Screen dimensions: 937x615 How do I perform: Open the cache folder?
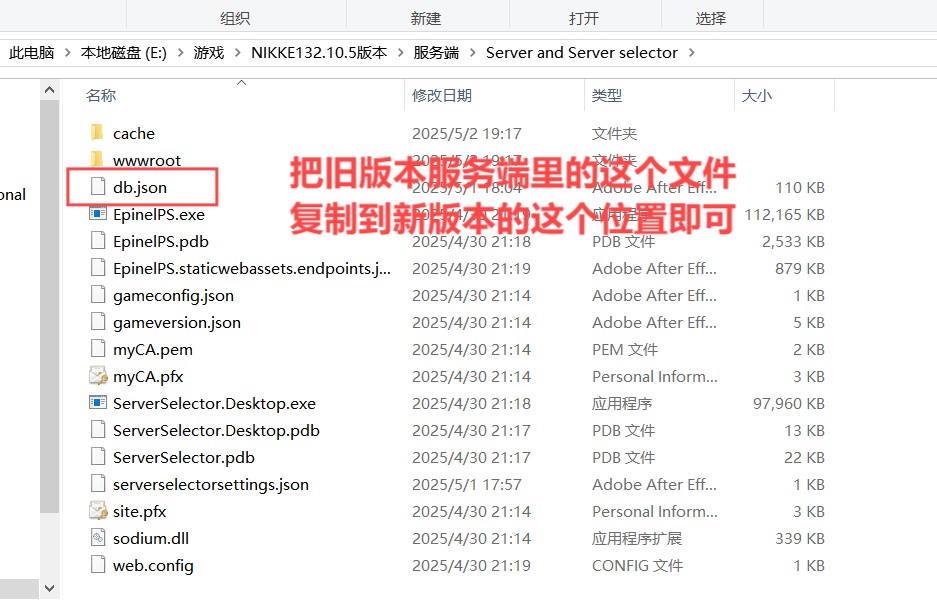[133, 132]
